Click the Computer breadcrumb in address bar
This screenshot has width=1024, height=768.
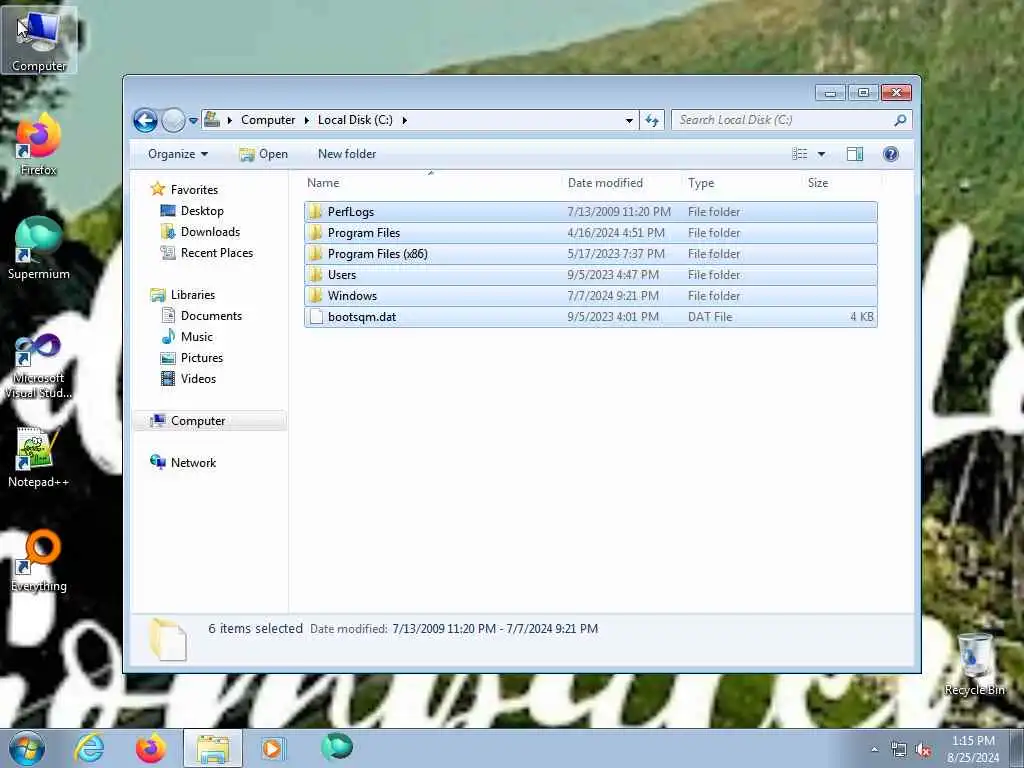pos(268,120)
